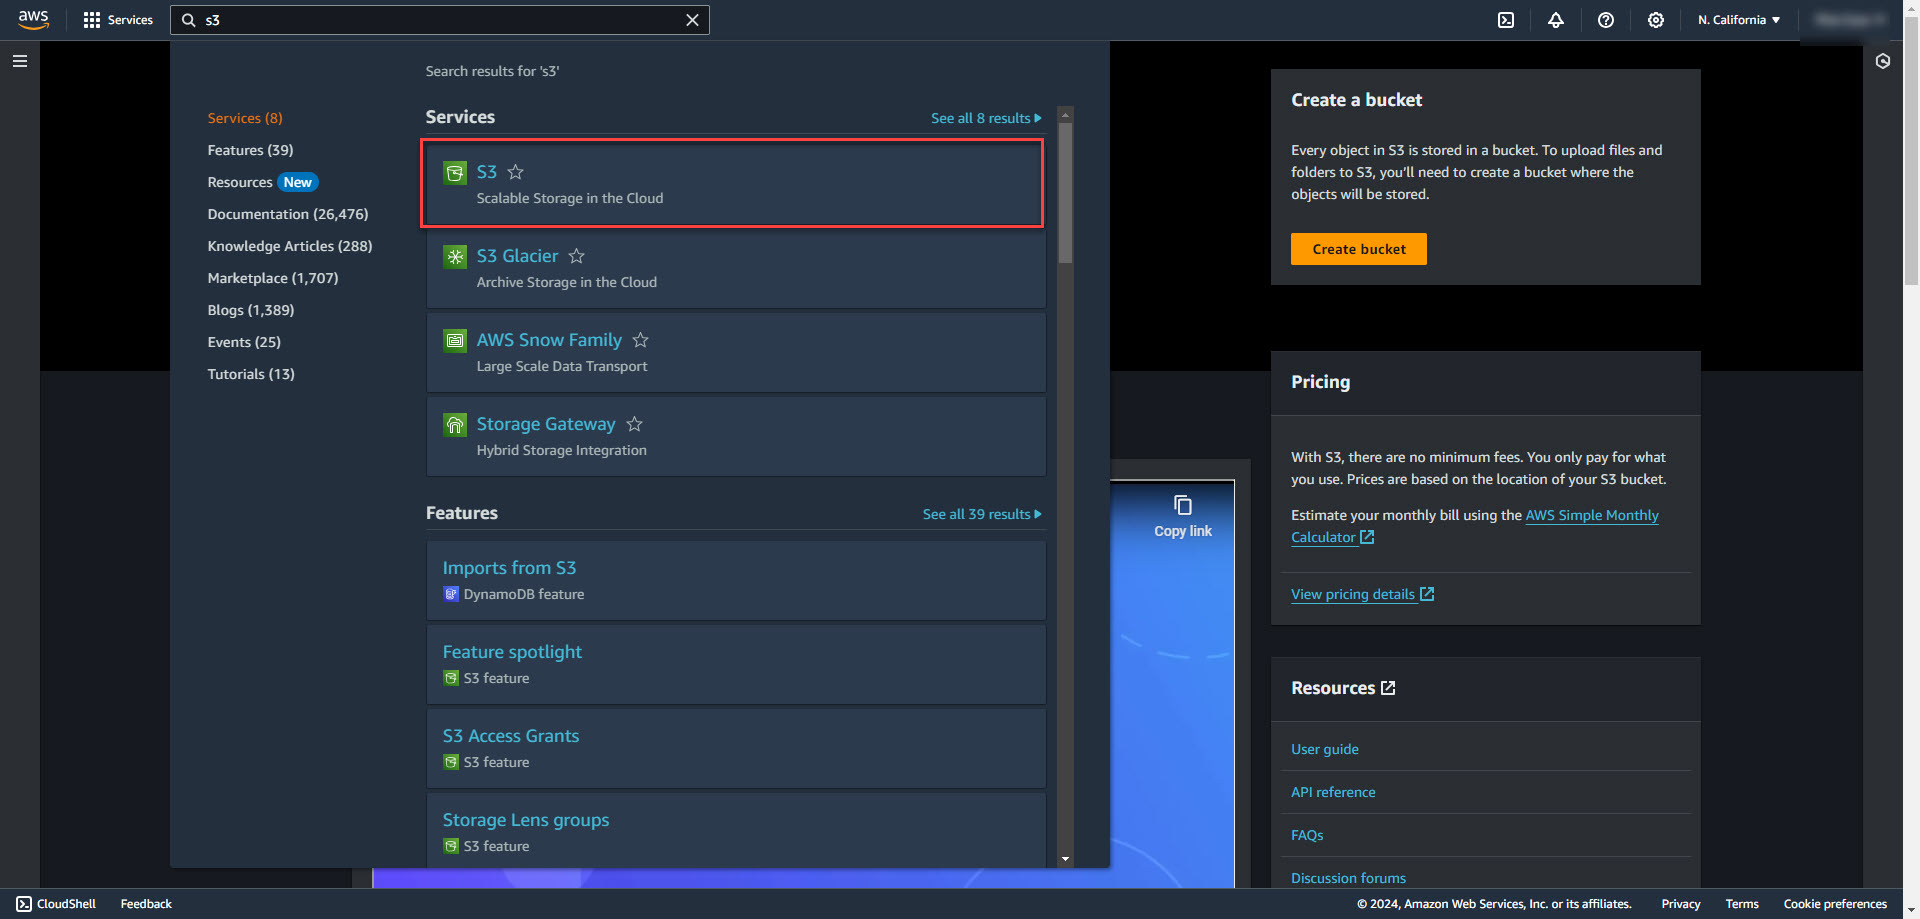Screen dimensions: 1920x919
Task: Click search results scrollbar down arrow
Action: (1065, 859)
